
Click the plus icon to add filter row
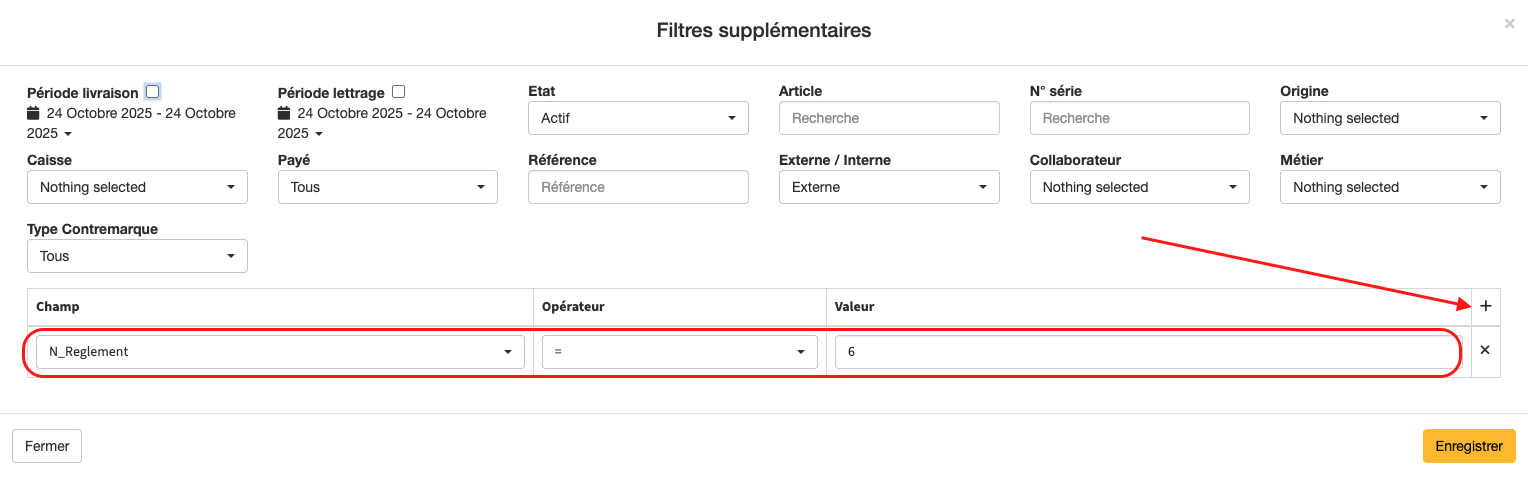tap(1485, 306)
